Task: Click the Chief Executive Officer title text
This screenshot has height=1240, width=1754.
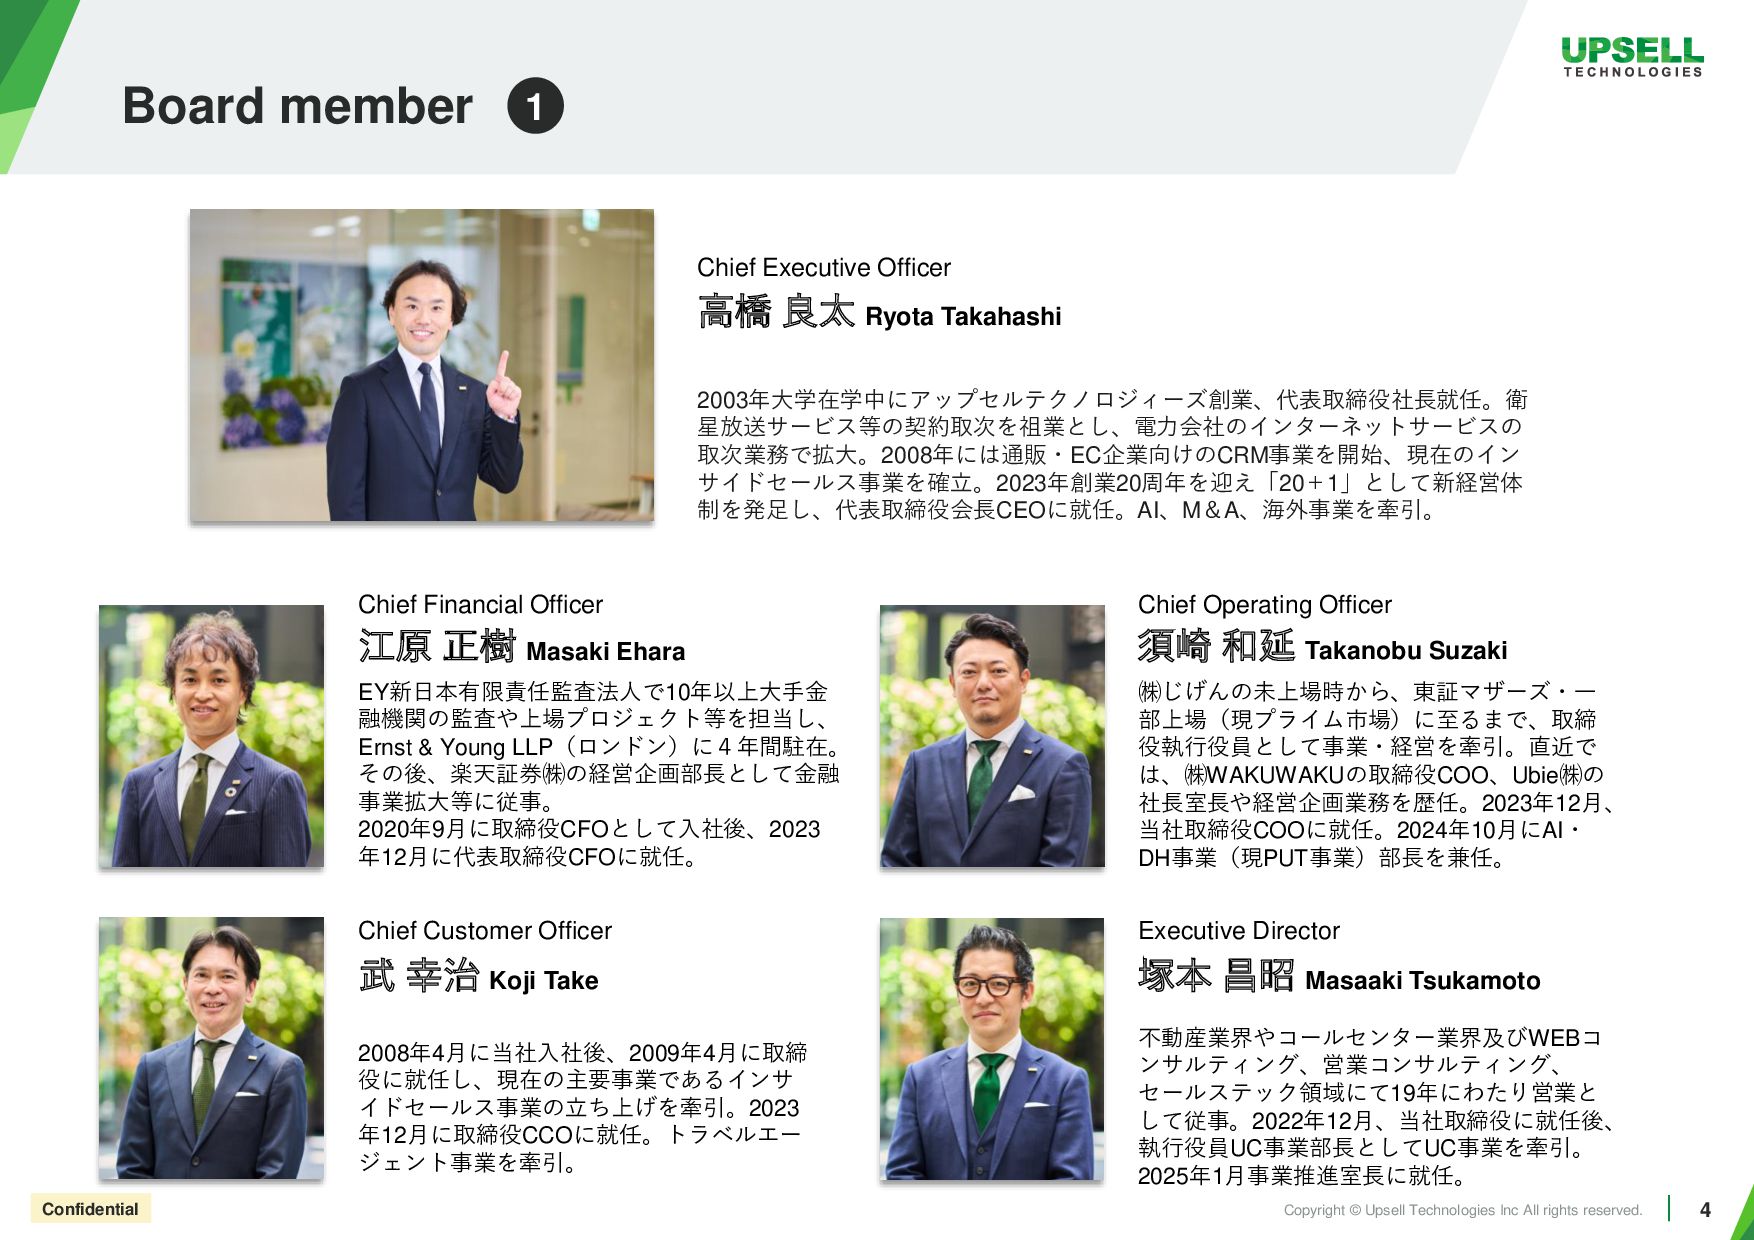Action: [824, 268]
